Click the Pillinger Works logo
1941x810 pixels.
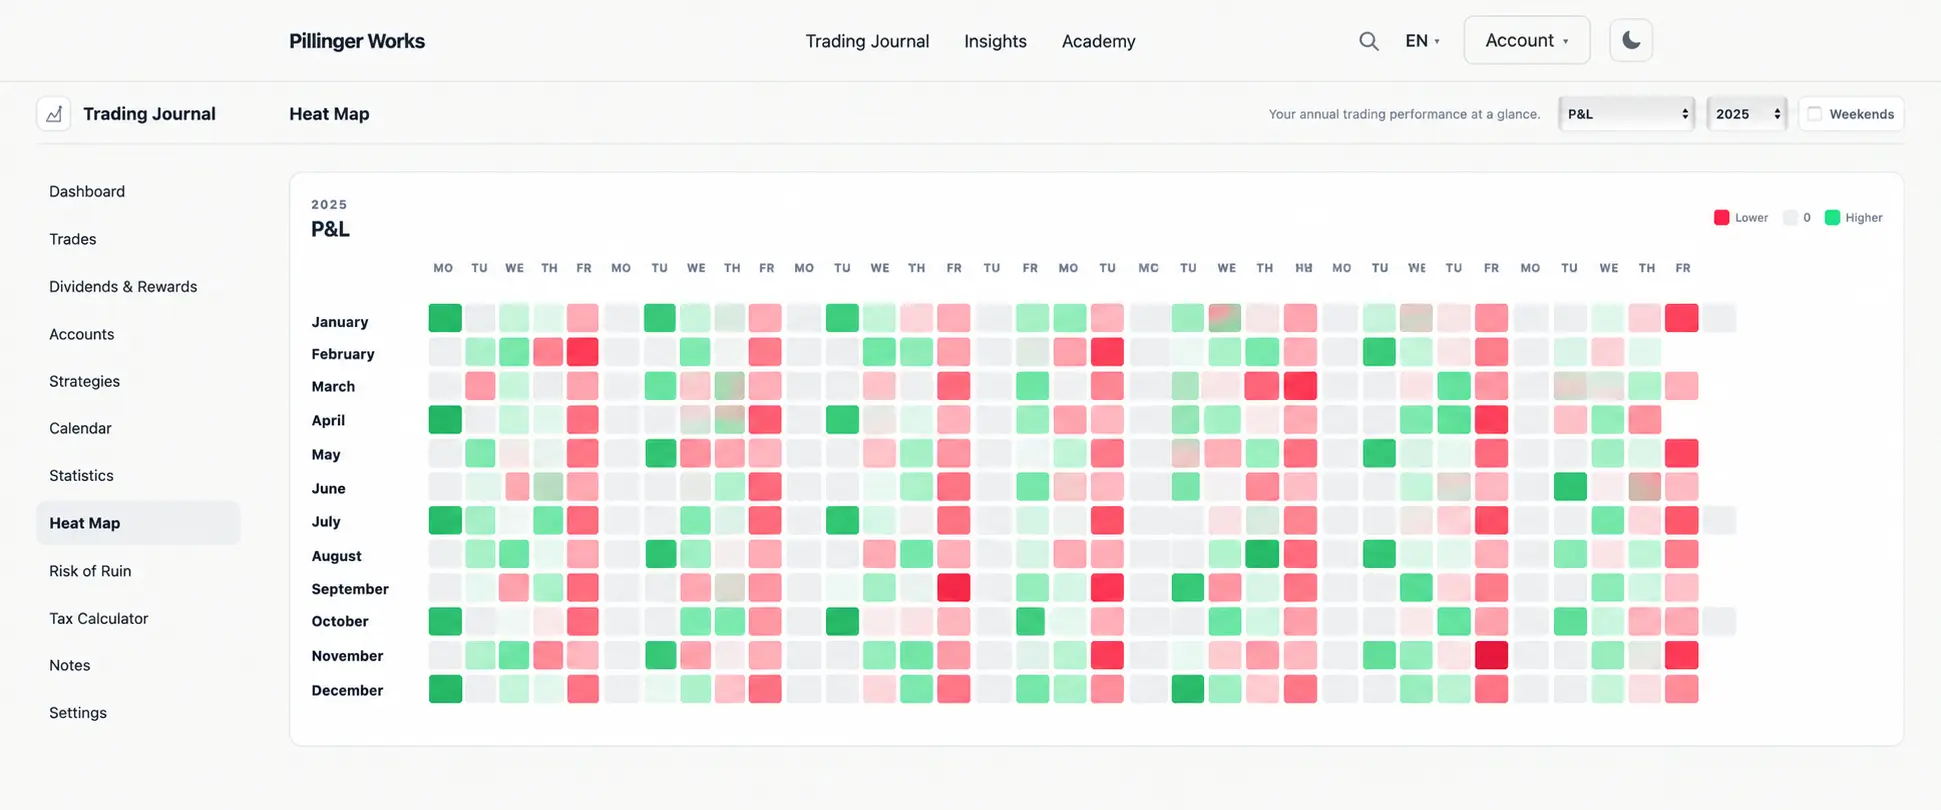[357, 41]
